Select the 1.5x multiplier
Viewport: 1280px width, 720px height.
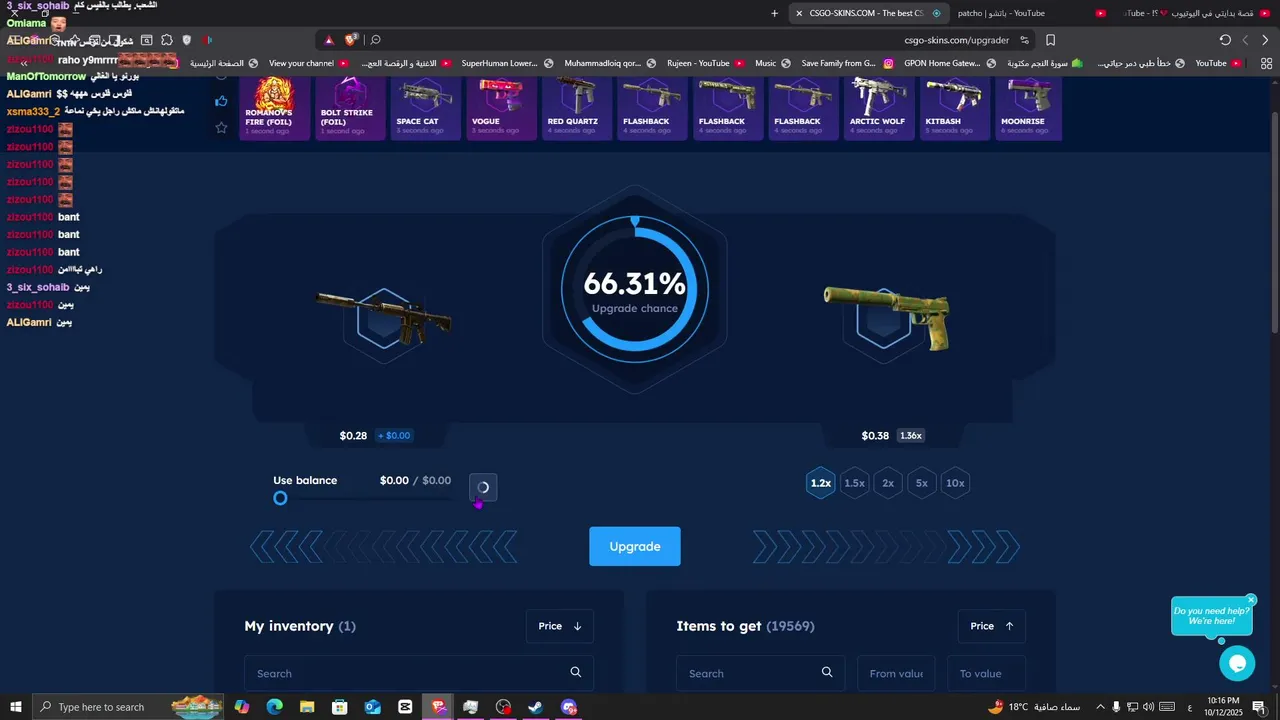coord(854,483)
